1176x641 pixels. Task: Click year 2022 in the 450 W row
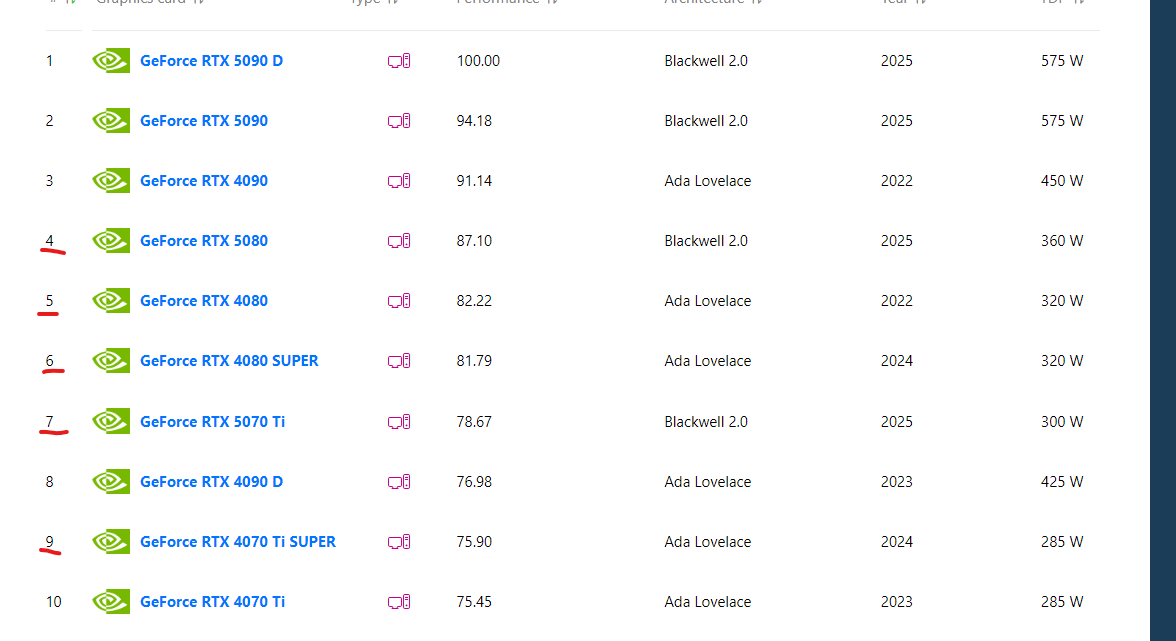pyautogui.click(x=897, y=181)
